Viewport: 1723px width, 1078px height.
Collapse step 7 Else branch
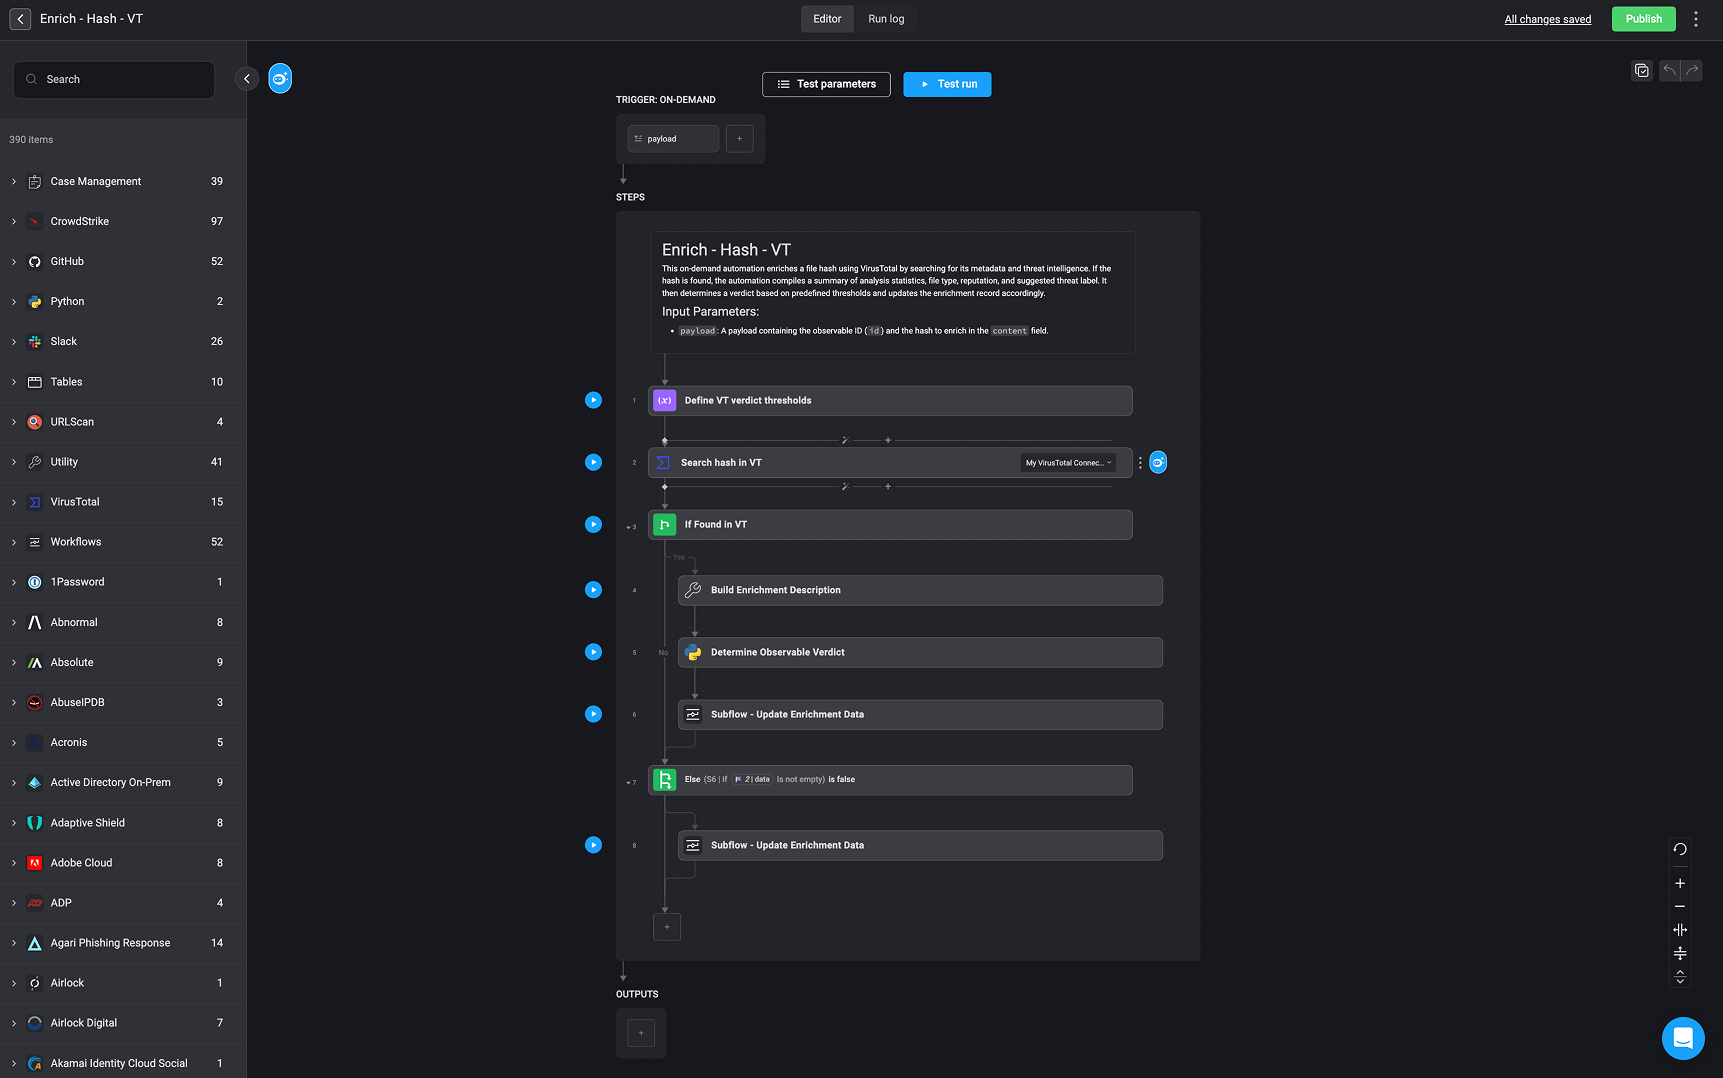[x=628, y=783]
